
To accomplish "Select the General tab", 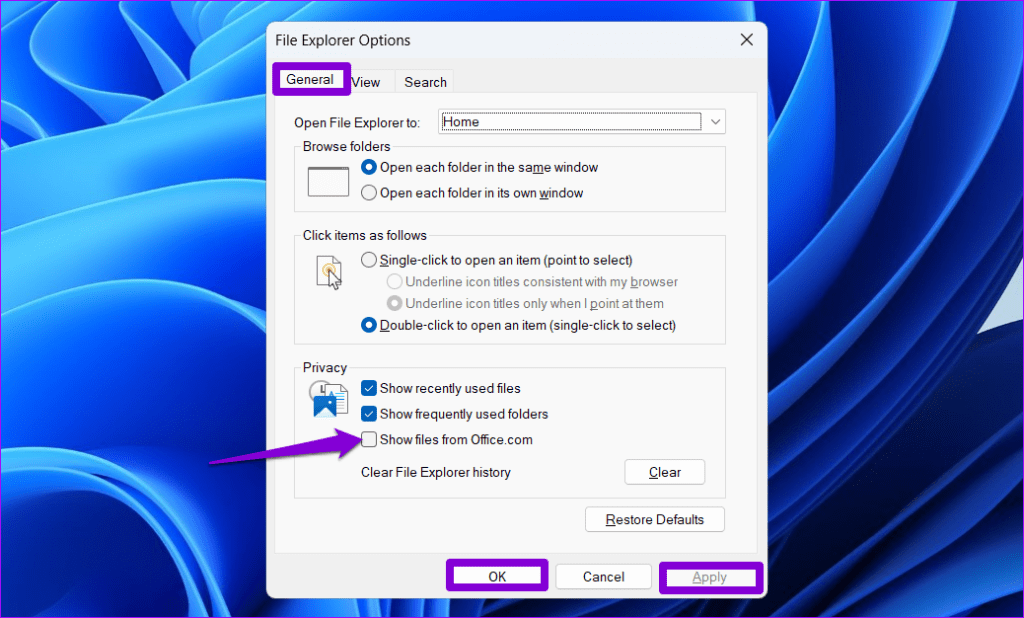I will 310,79.
